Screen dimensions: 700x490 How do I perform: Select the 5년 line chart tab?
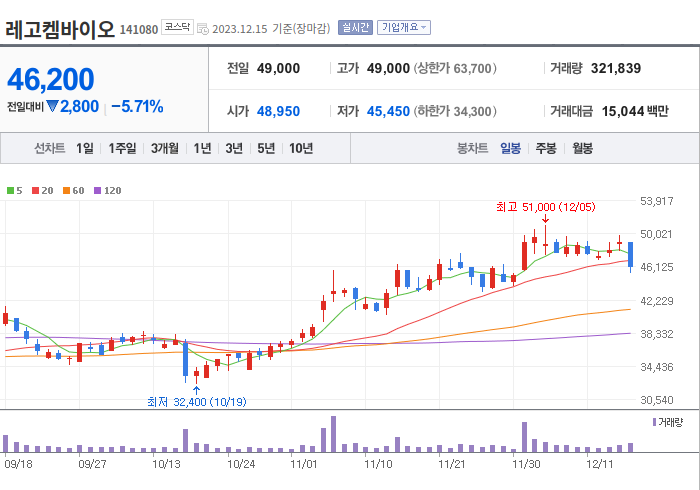(266, 148)
